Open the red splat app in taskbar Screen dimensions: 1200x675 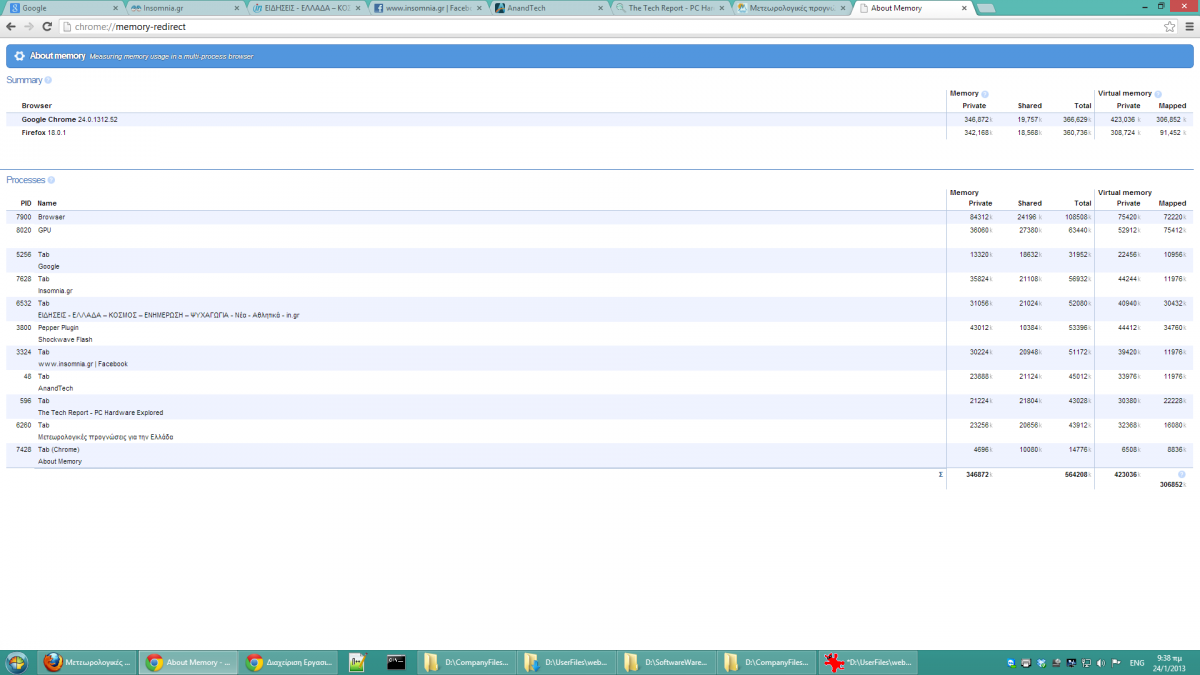[866, 662]
